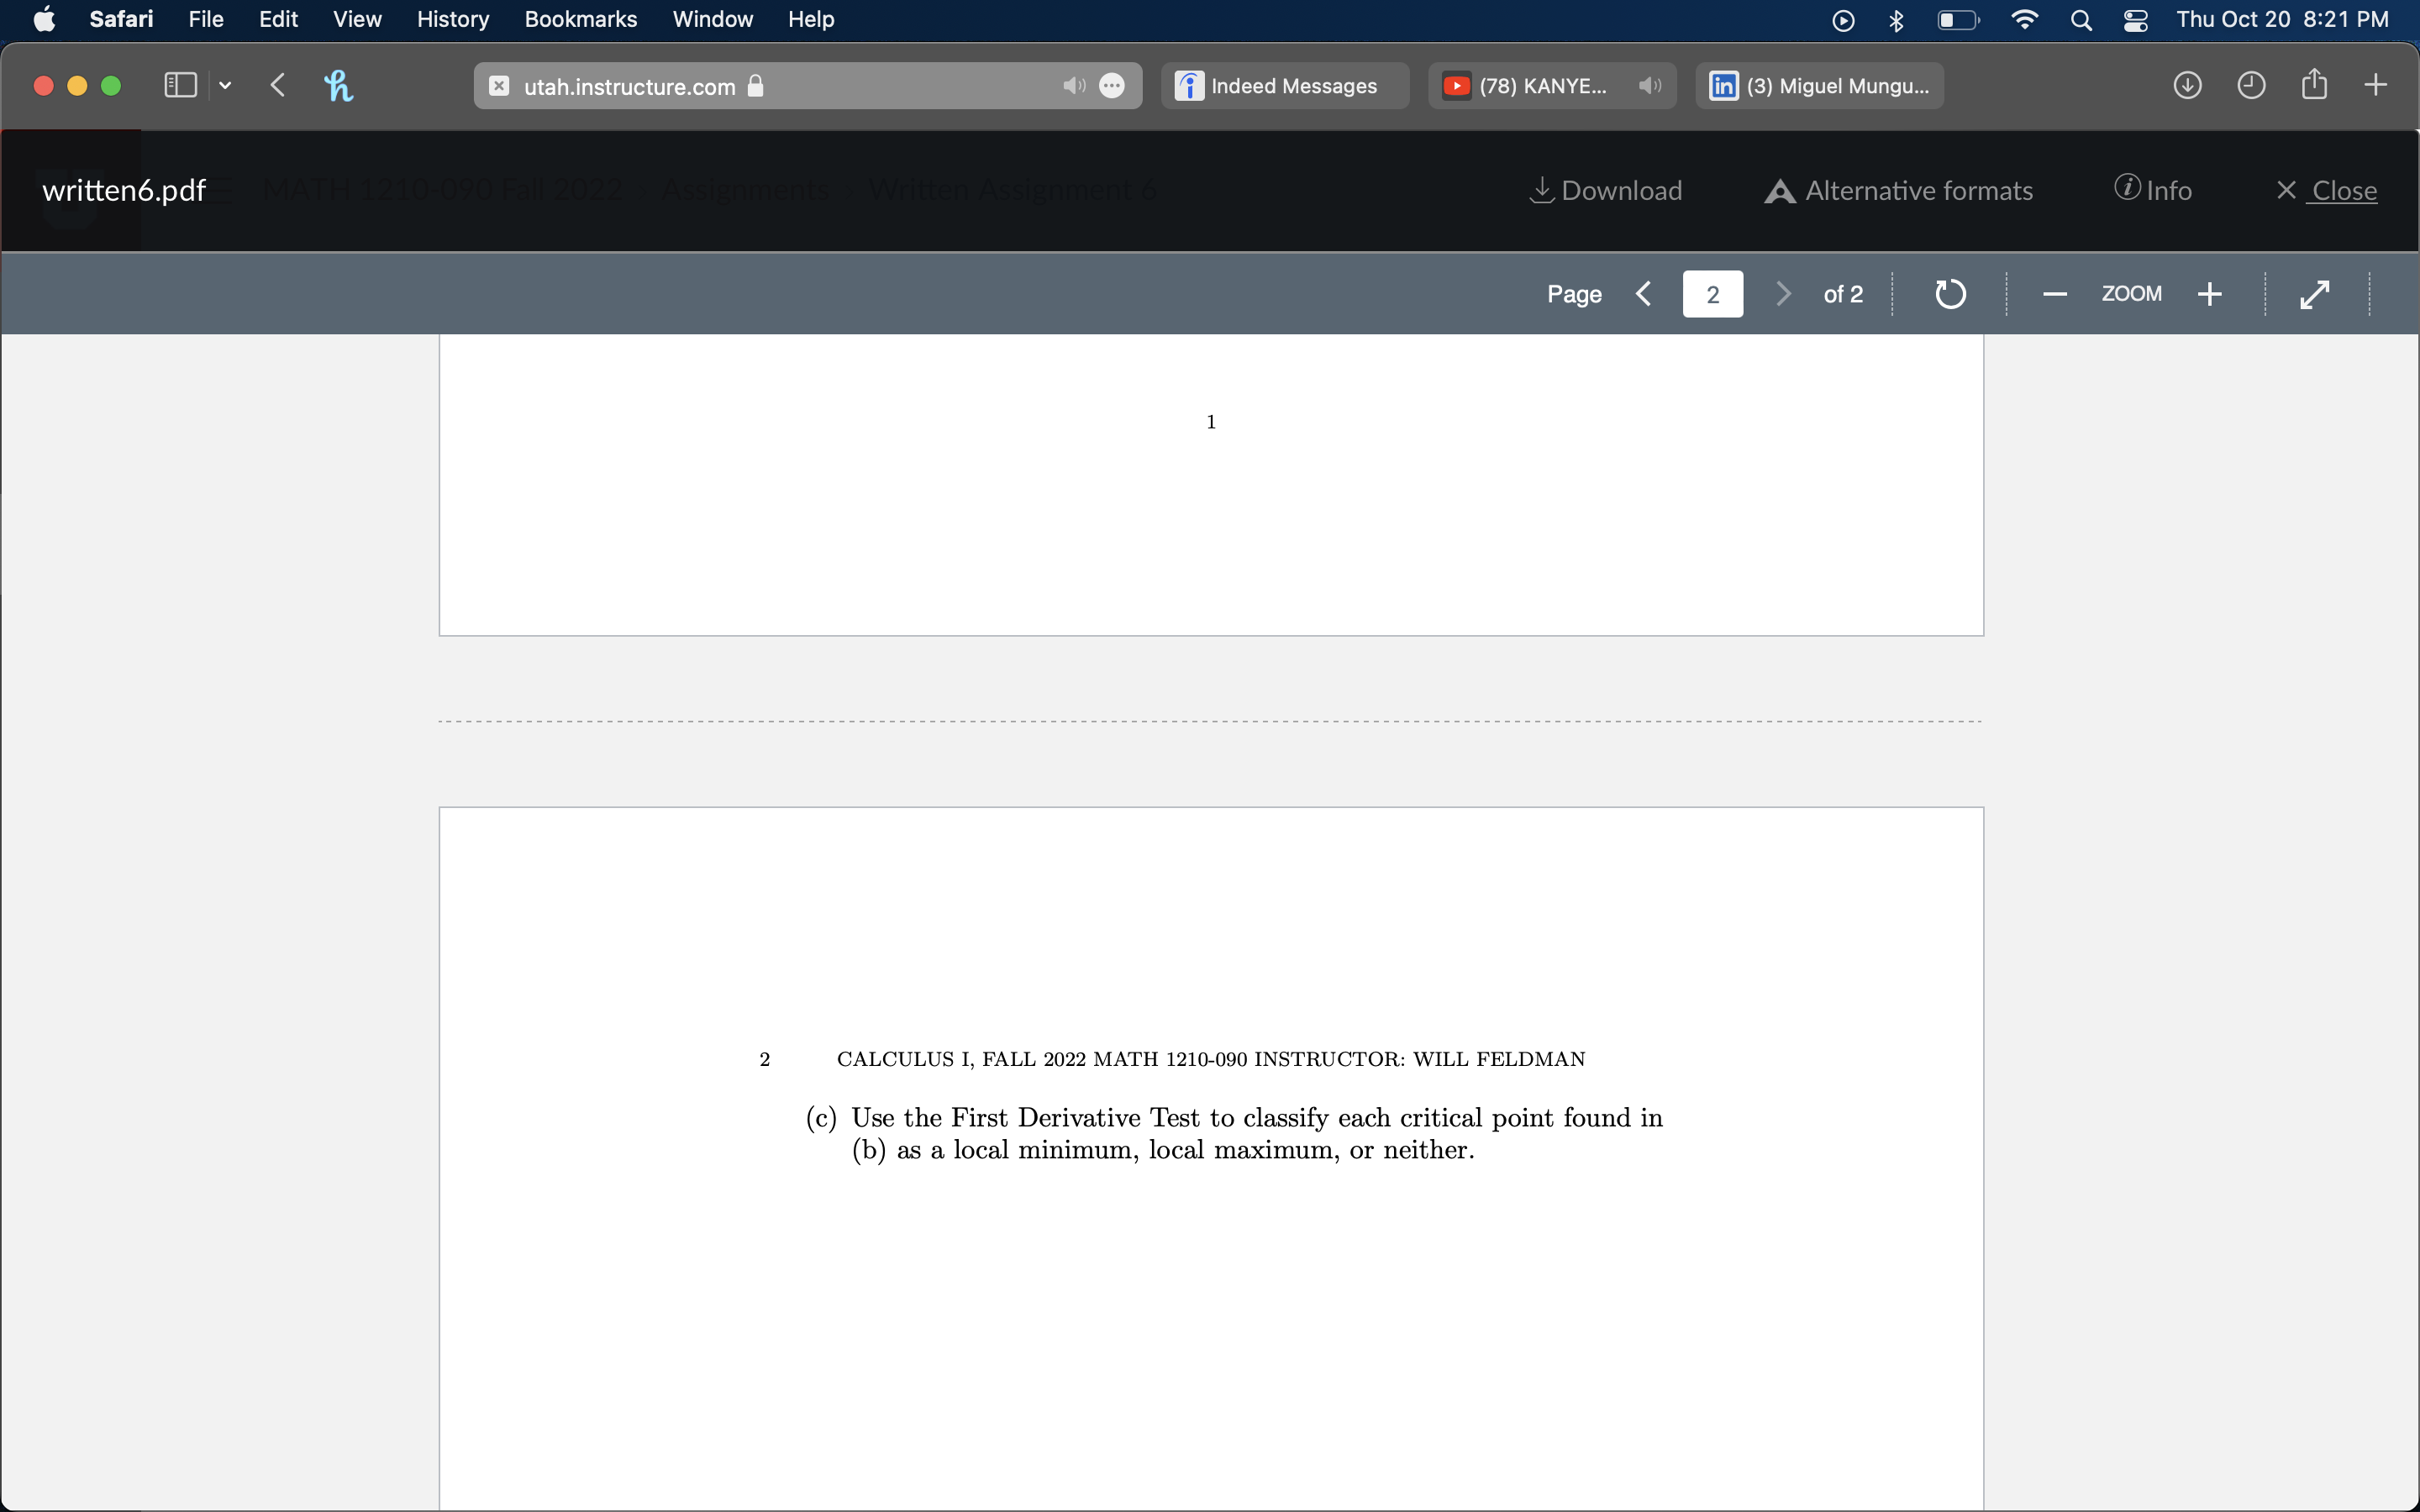This screenshot has width=2420, height=1512.
Task: Expand the PDF viewer to full screen
Action: 2315,293
